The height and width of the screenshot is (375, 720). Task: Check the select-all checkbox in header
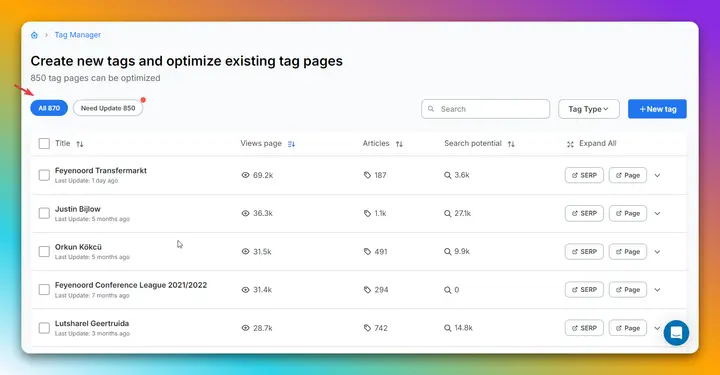(44, 144)
